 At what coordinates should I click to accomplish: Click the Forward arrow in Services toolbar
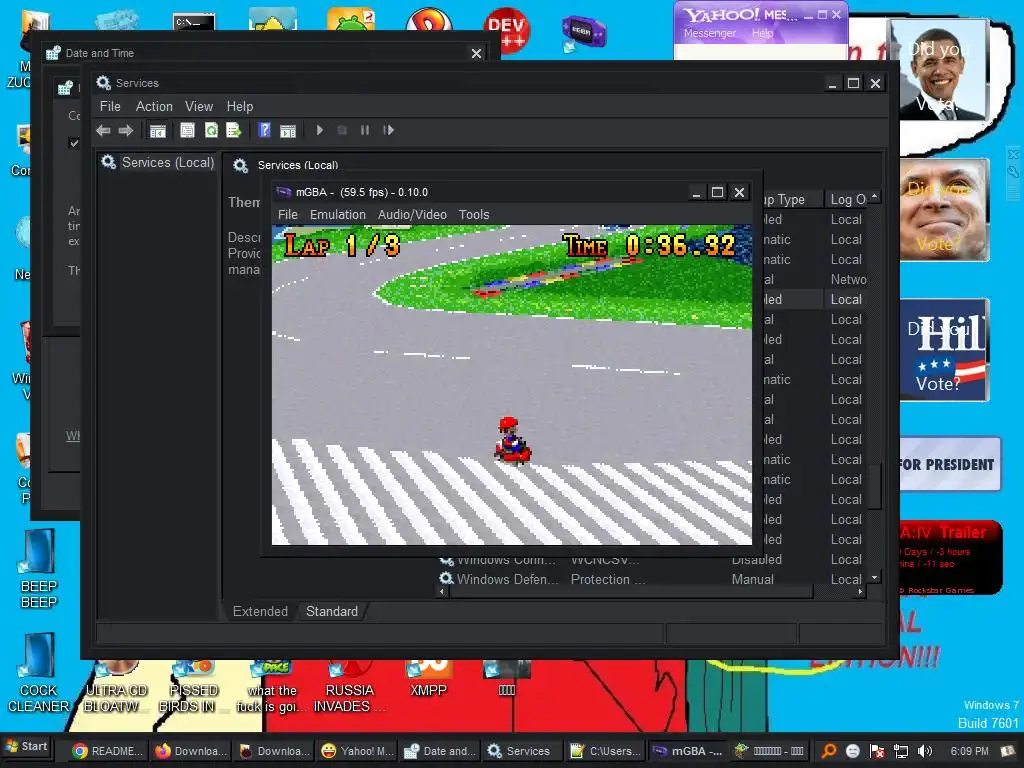(125, 131)
